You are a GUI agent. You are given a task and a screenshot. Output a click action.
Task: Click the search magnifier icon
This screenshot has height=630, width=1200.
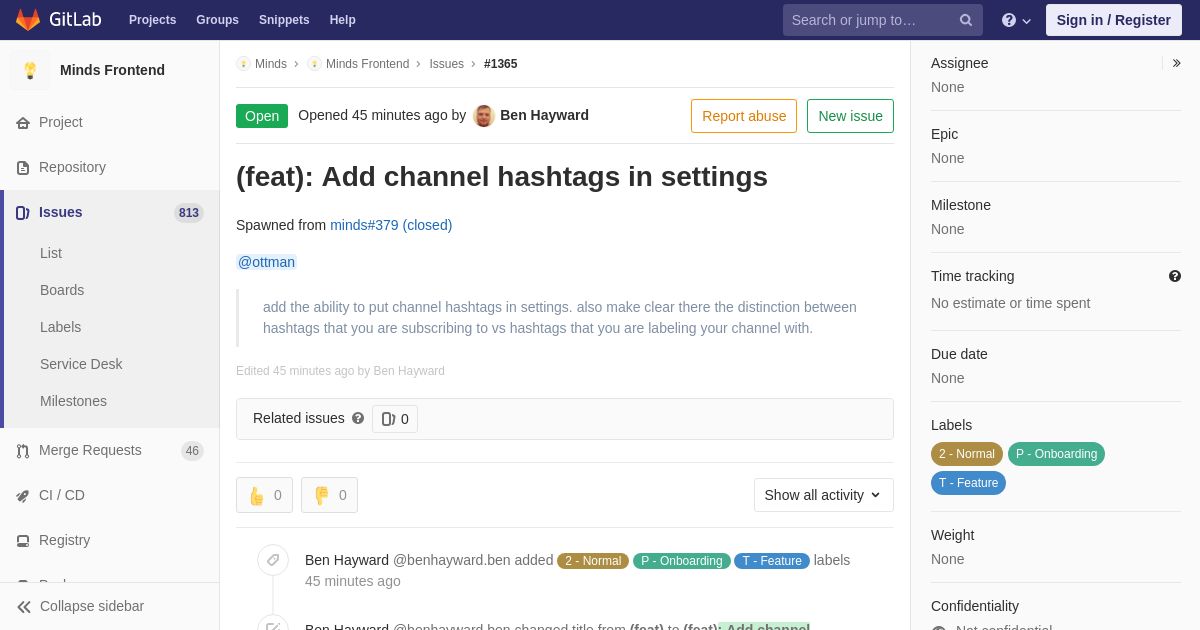966,20
